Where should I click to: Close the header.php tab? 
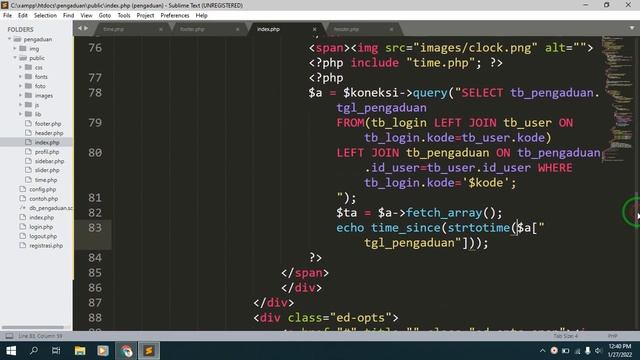point(391,29)
